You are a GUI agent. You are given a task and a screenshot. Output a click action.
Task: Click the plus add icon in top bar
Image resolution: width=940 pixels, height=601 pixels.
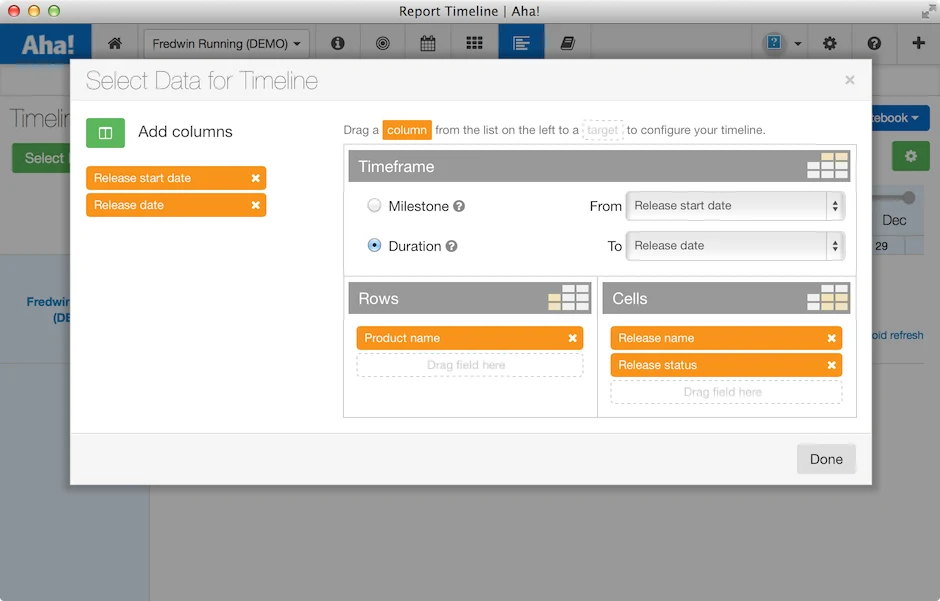(918, 43)
